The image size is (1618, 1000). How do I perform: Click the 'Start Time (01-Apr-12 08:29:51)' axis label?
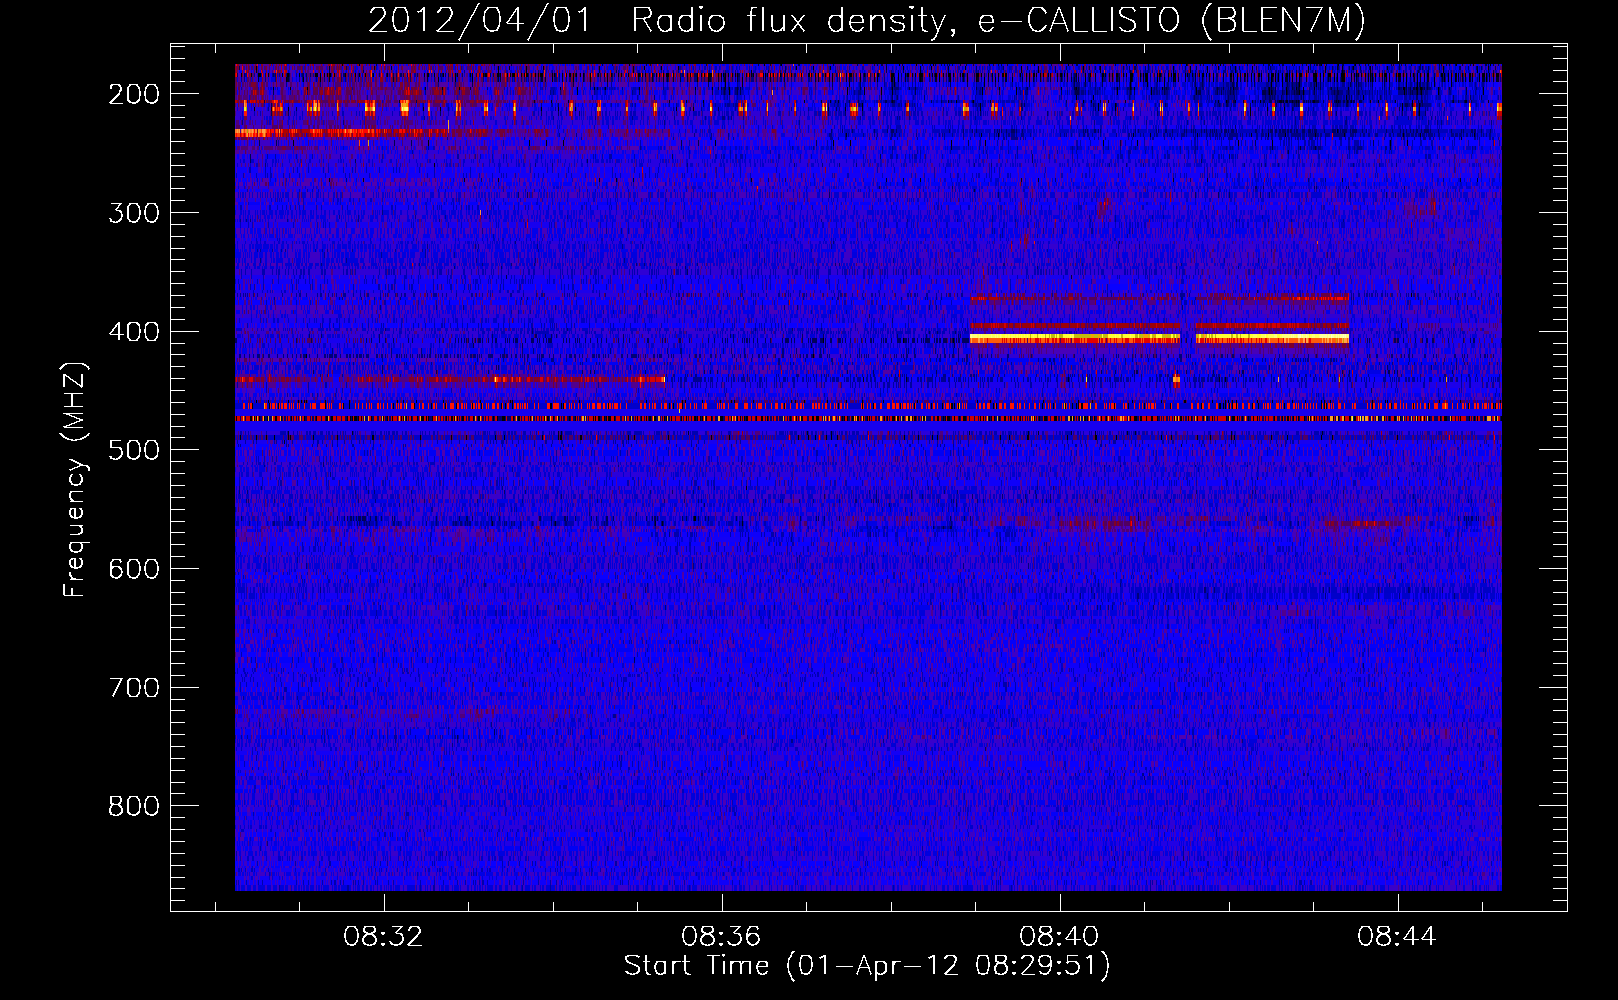click(867, 966)
